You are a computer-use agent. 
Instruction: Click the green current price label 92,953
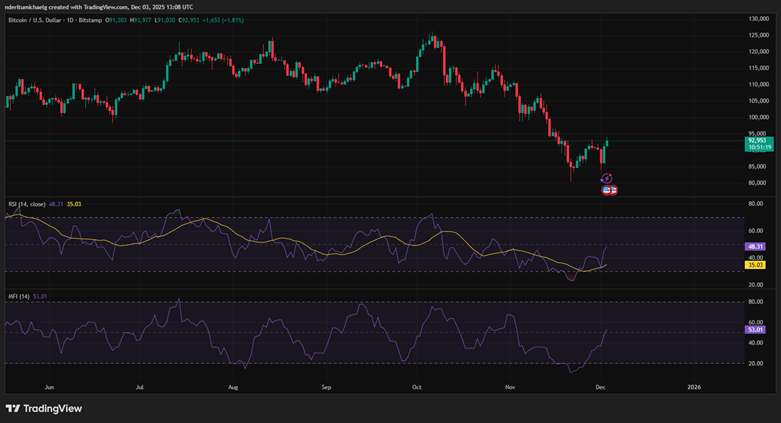[x=759, y=141]
